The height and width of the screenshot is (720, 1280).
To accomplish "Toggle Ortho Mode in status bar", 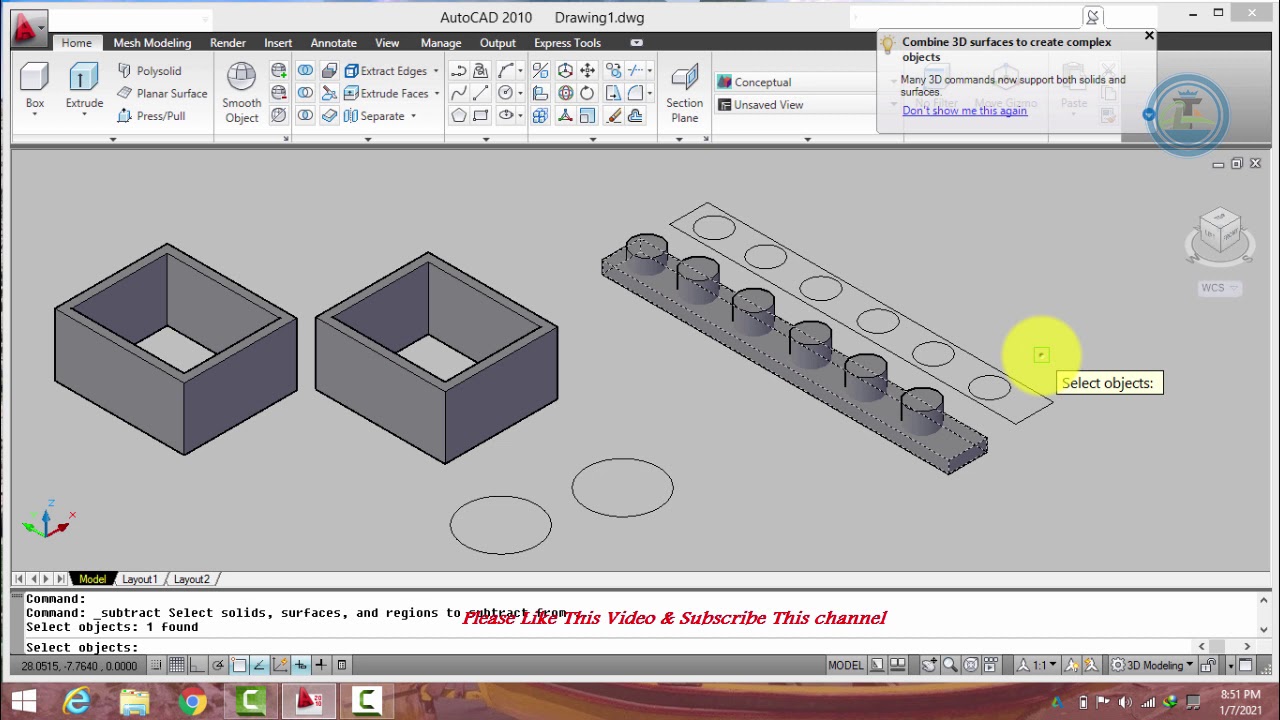I will (x=197, y=665).
